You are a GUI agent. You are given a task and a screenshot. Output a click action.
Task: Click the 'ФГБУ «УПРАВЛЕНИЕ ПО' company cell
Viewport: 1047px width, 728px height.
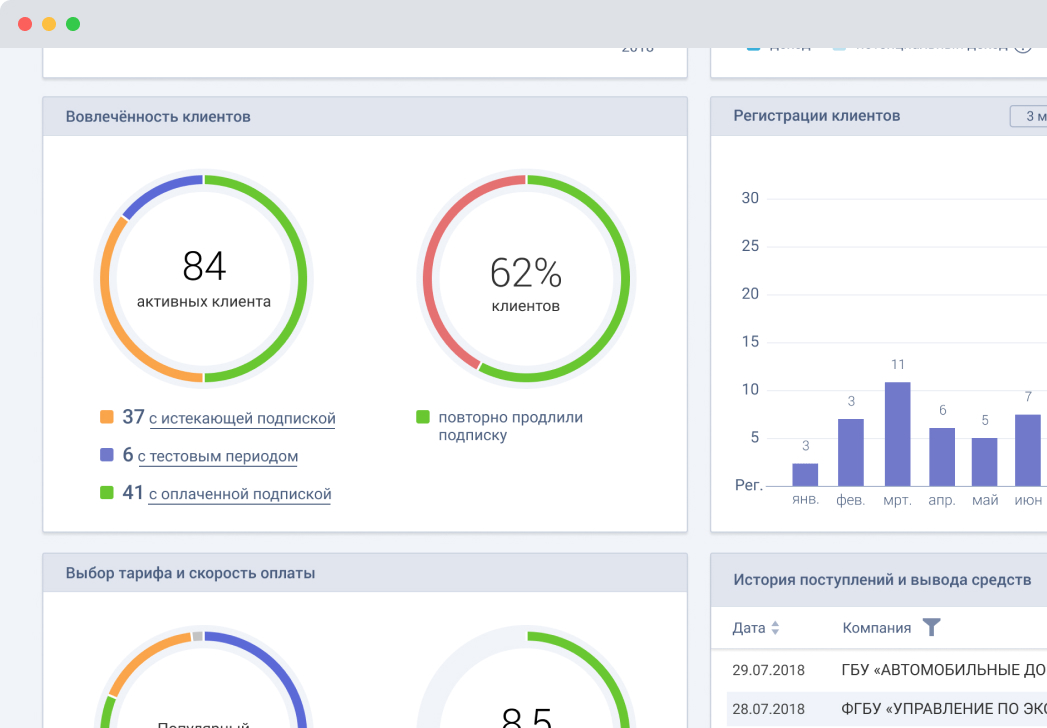pos(944,709)
